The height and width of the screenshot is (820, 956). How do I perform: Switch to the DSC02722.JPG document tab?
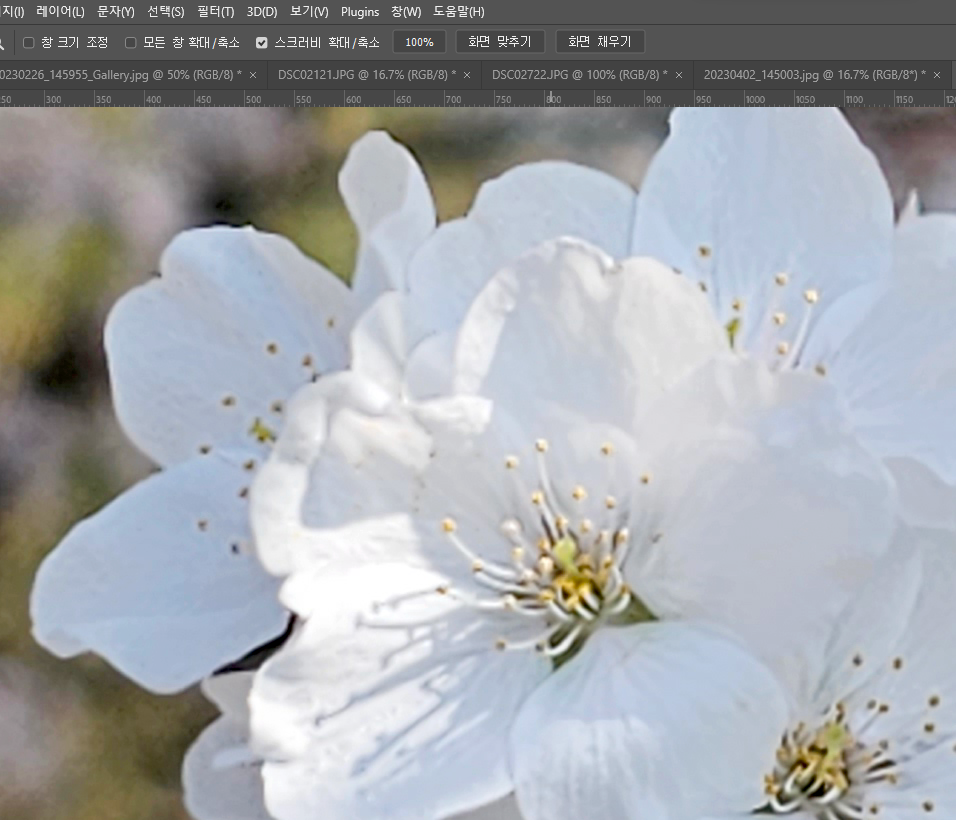click(x=579, y=75)
